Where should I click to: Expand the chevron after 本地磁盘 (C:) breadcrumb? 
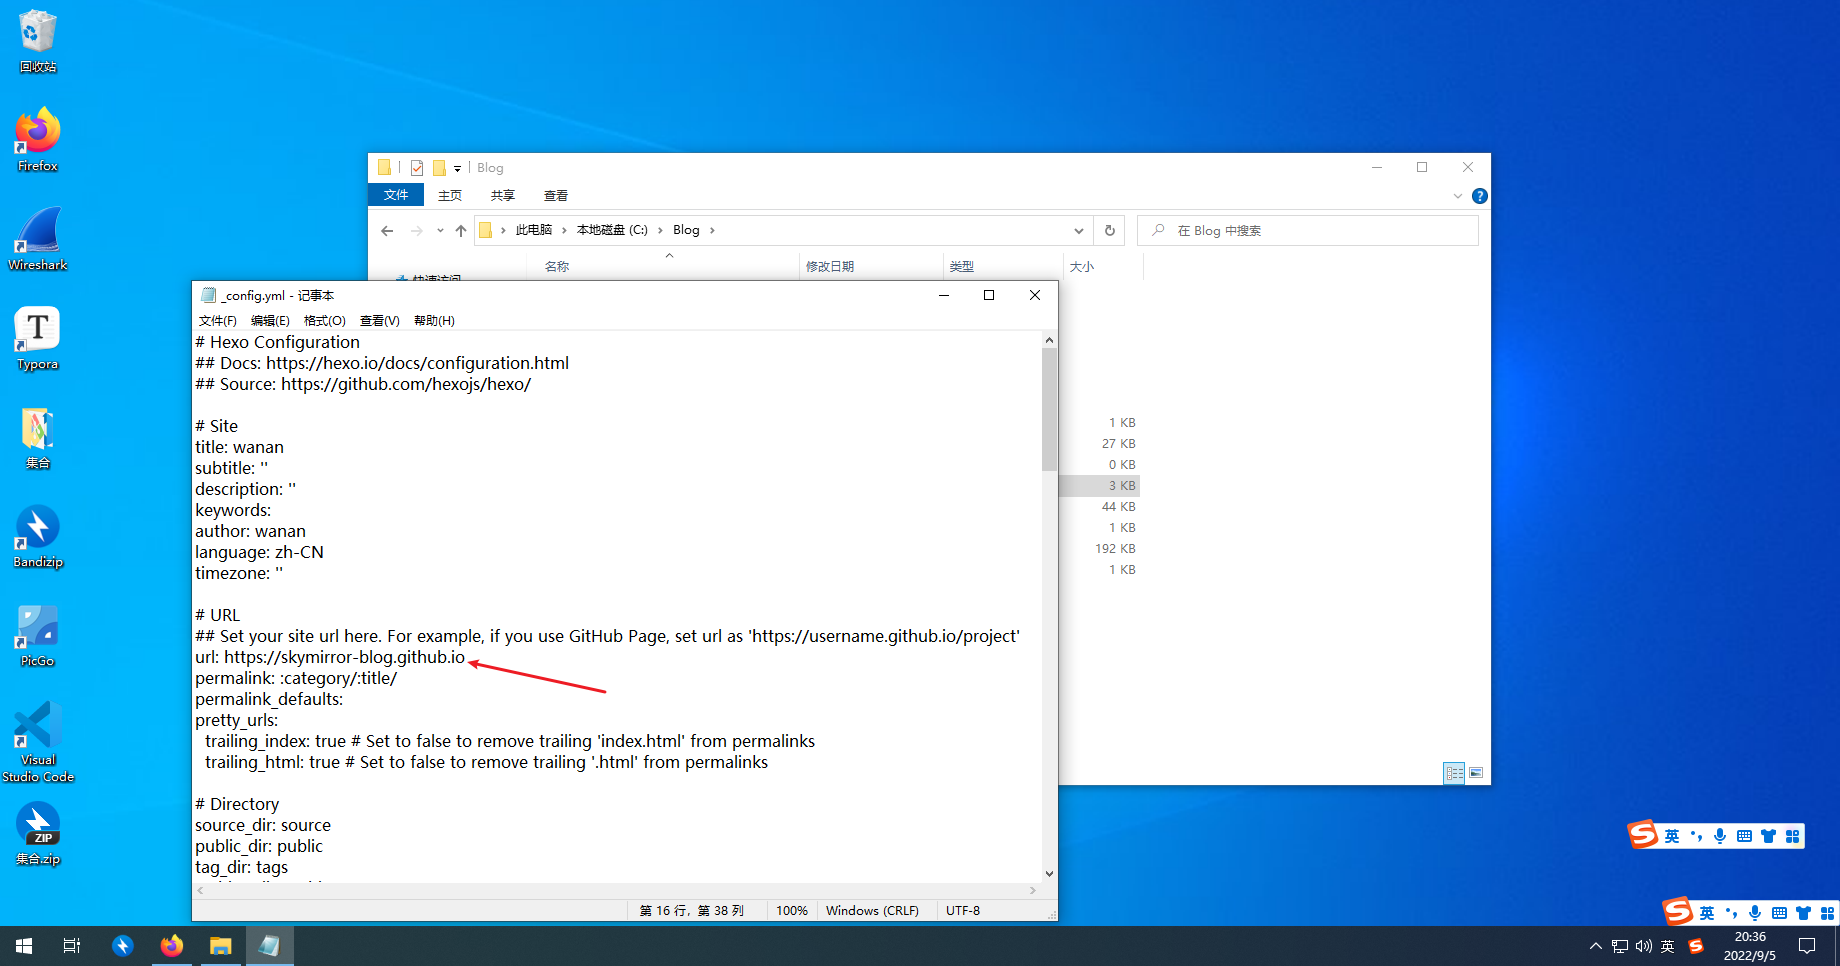coord(660,230)
